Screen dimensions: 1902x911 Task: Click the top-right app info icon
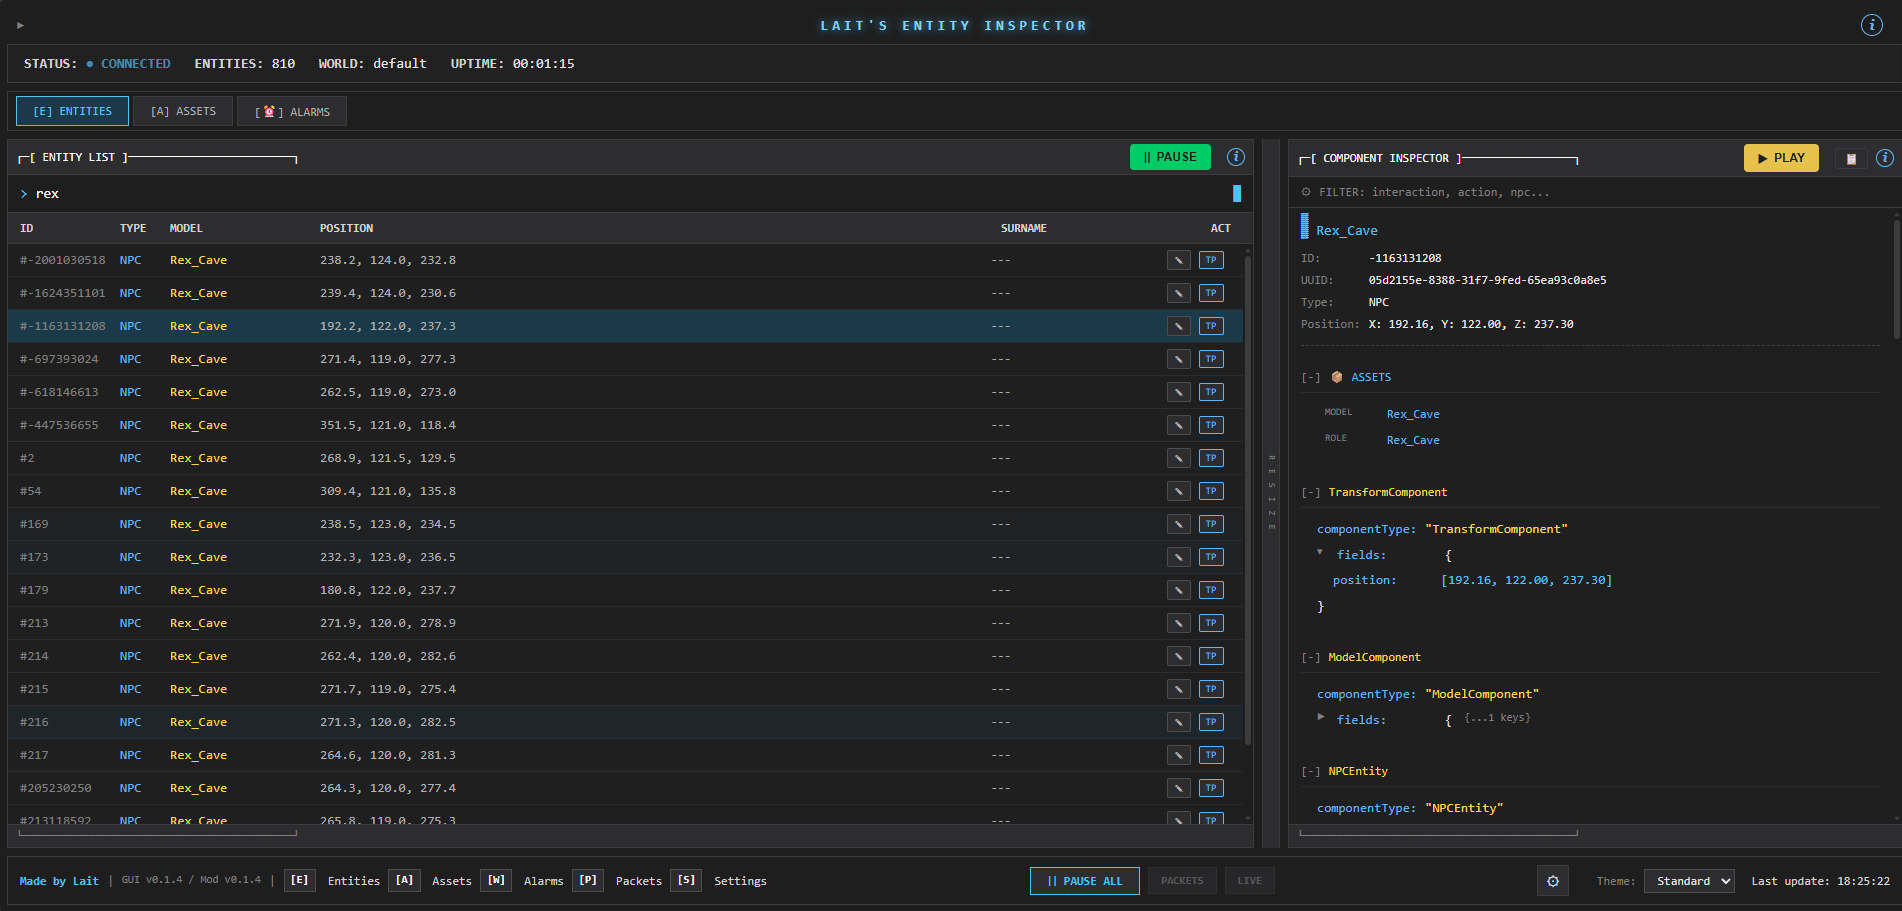[1871, 25]
